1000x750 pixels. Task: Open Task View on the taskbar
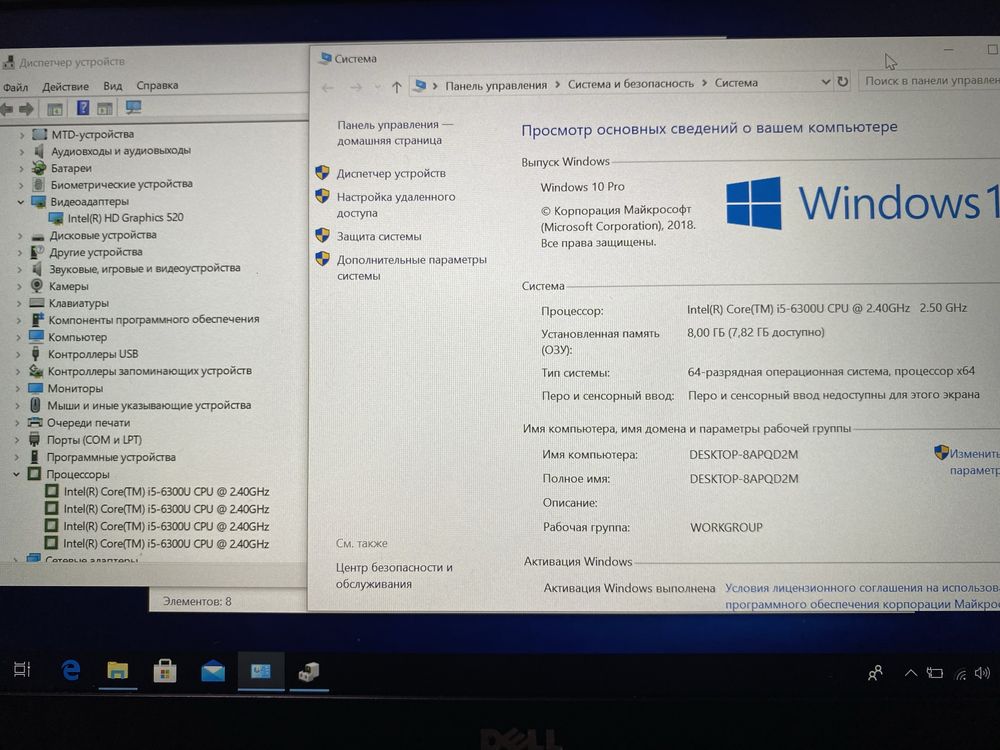[x=22, y=669]
